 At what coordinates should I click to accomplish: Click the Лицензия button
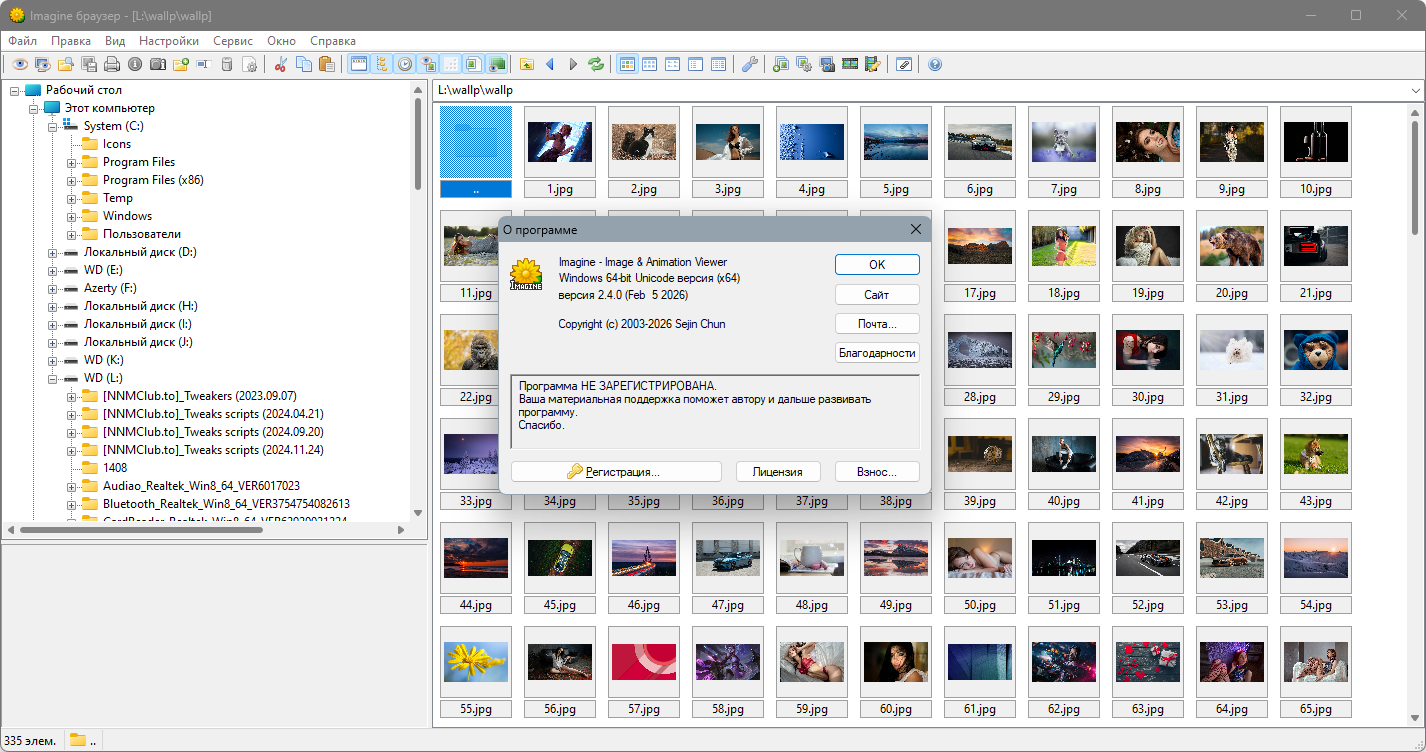pyautogui.click(x=778, y=472)
